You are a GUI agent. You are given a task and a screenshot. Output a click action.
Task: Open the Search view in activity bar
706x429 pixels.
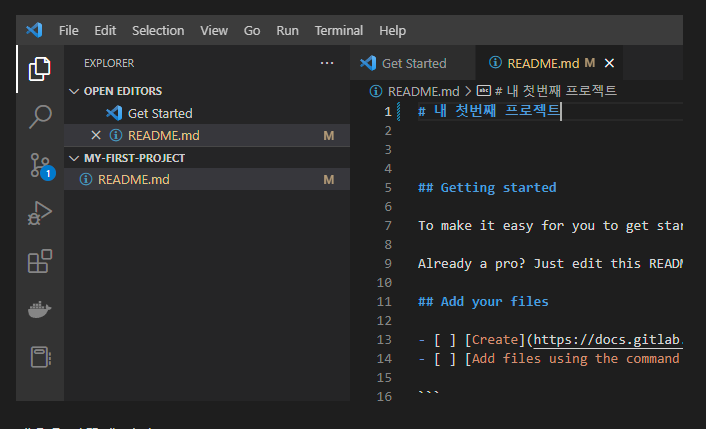click(40, 117)
